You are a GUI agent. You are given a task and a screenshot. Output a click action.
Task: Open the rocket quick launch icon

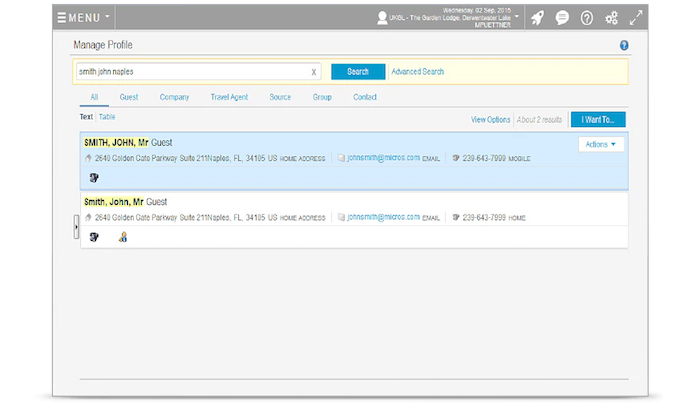click(537, 18)
